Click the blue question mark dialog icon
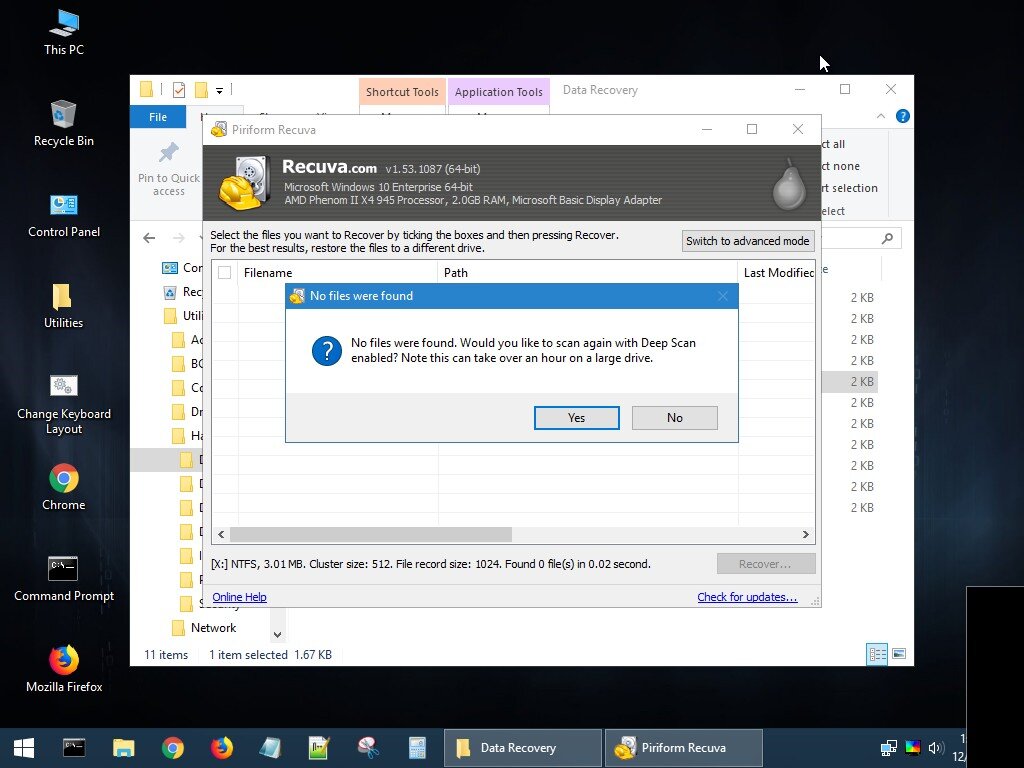 coord(327,351)
